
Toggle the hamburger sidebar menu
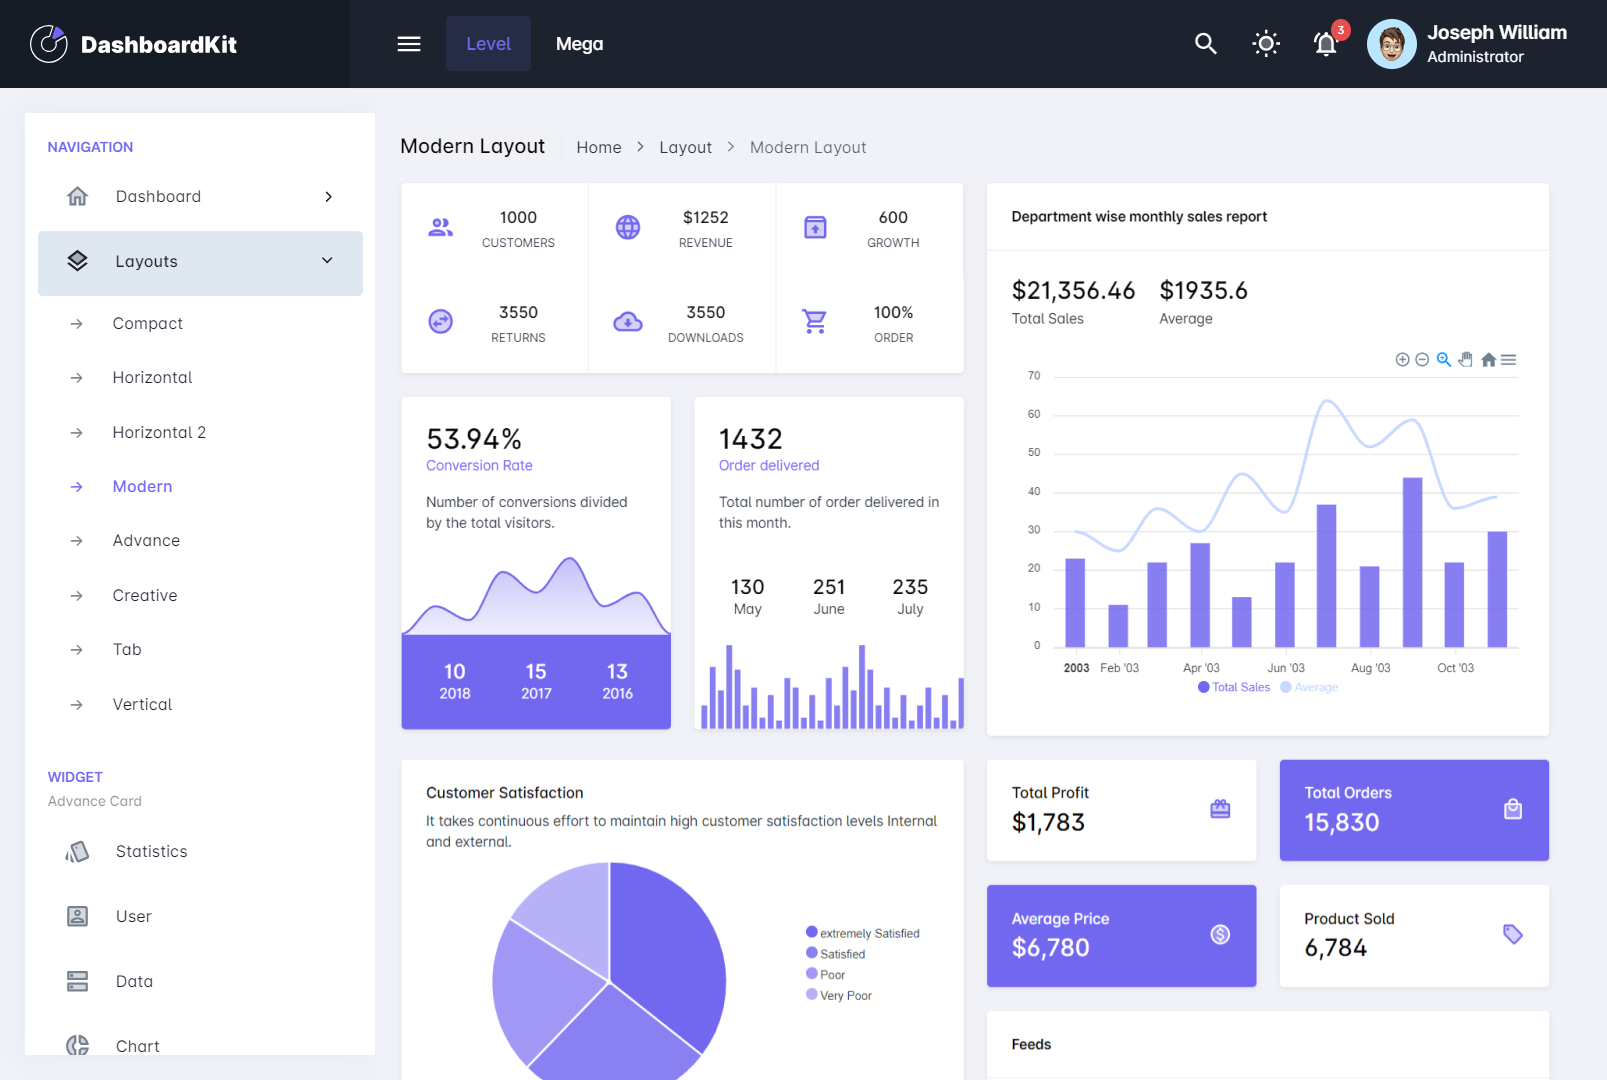pos(409,44)
